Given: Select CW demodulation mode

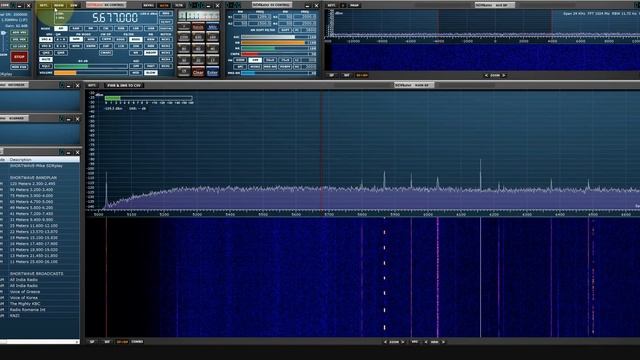Looking at the screenshot, I should pos(106,29).
